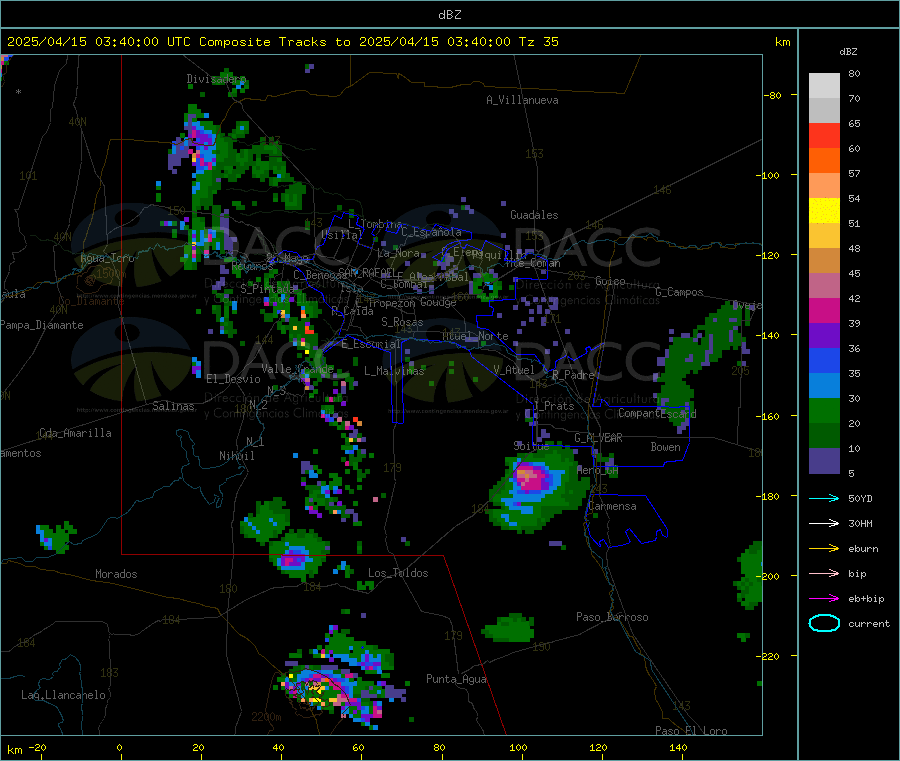Viewport: 900px width, 761px height.
Task: Click the Guadales place label
Action: (534, 215)
